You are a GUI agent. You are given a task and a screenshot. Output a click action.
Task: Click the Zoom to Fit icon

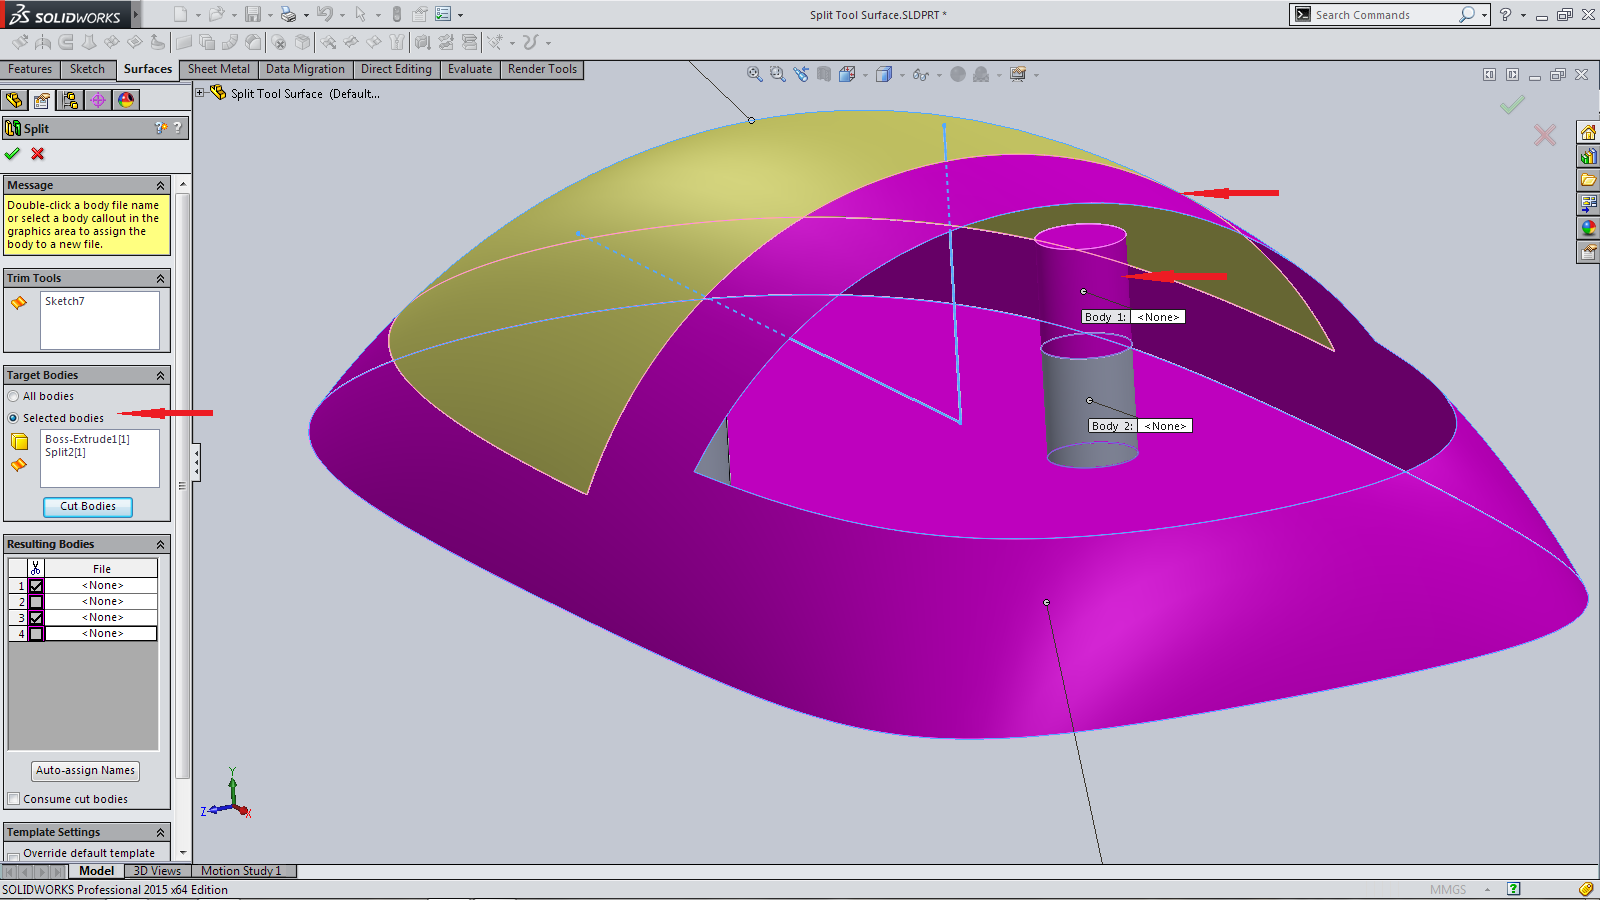[x=755, y=74]
